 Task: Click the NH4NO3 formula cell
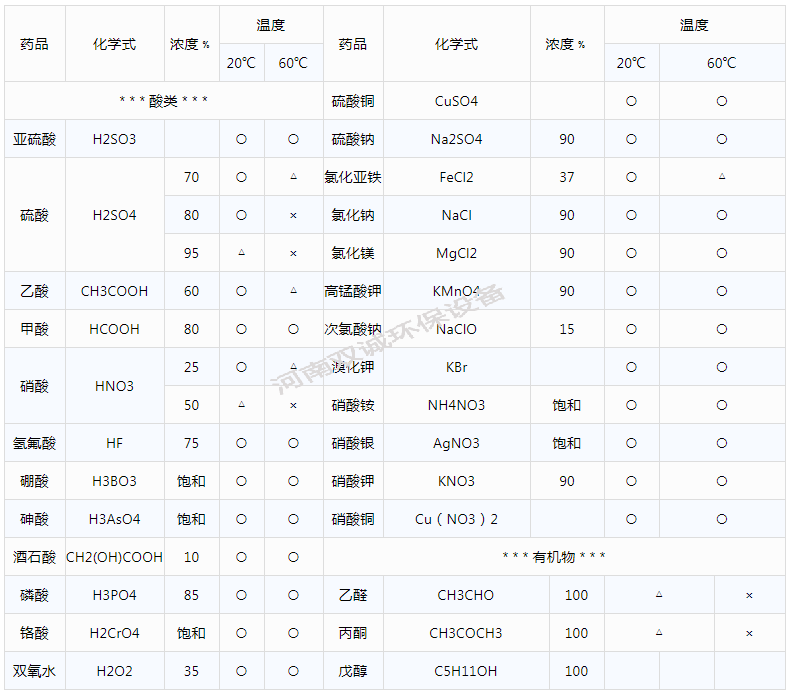[x=456, y=406]
